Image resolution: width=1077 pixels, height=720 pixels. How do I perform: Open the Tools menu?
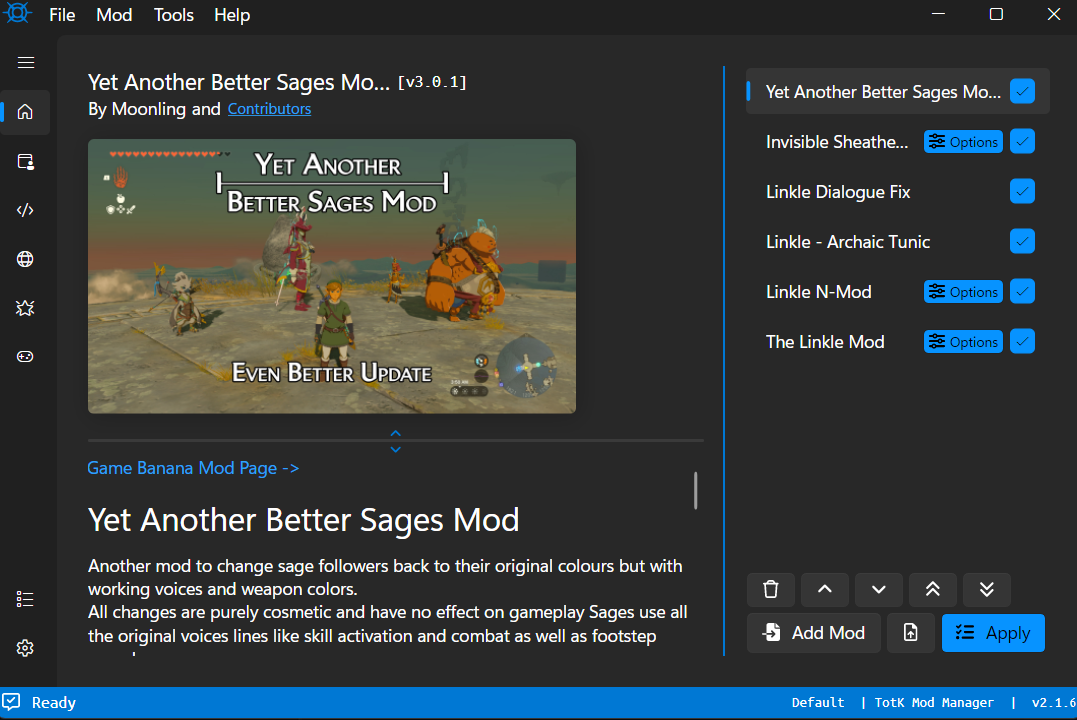coord(174,14)
